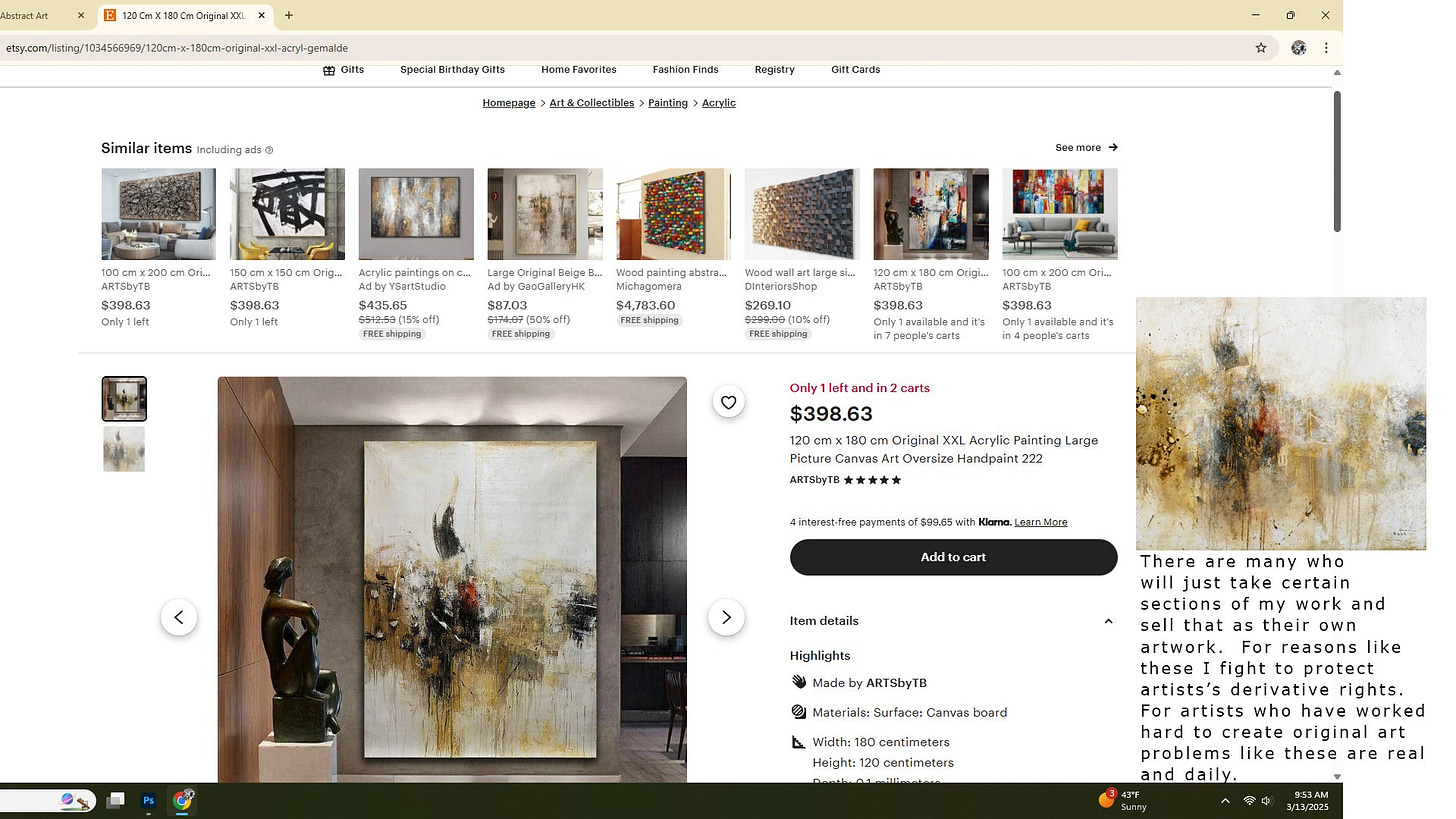Click the Gifts icon in the navigation
This screenshot has width=1456, height=819.
click(328, 70)
